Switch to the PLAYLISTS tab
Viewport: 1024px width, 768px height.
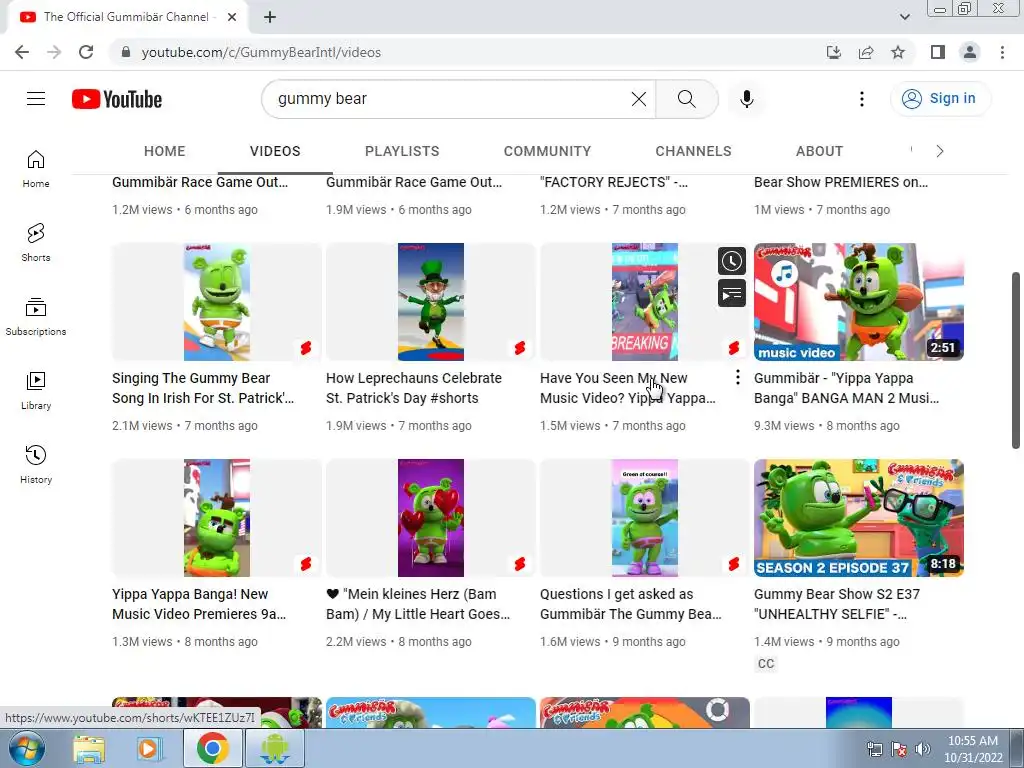click(402, 152)
